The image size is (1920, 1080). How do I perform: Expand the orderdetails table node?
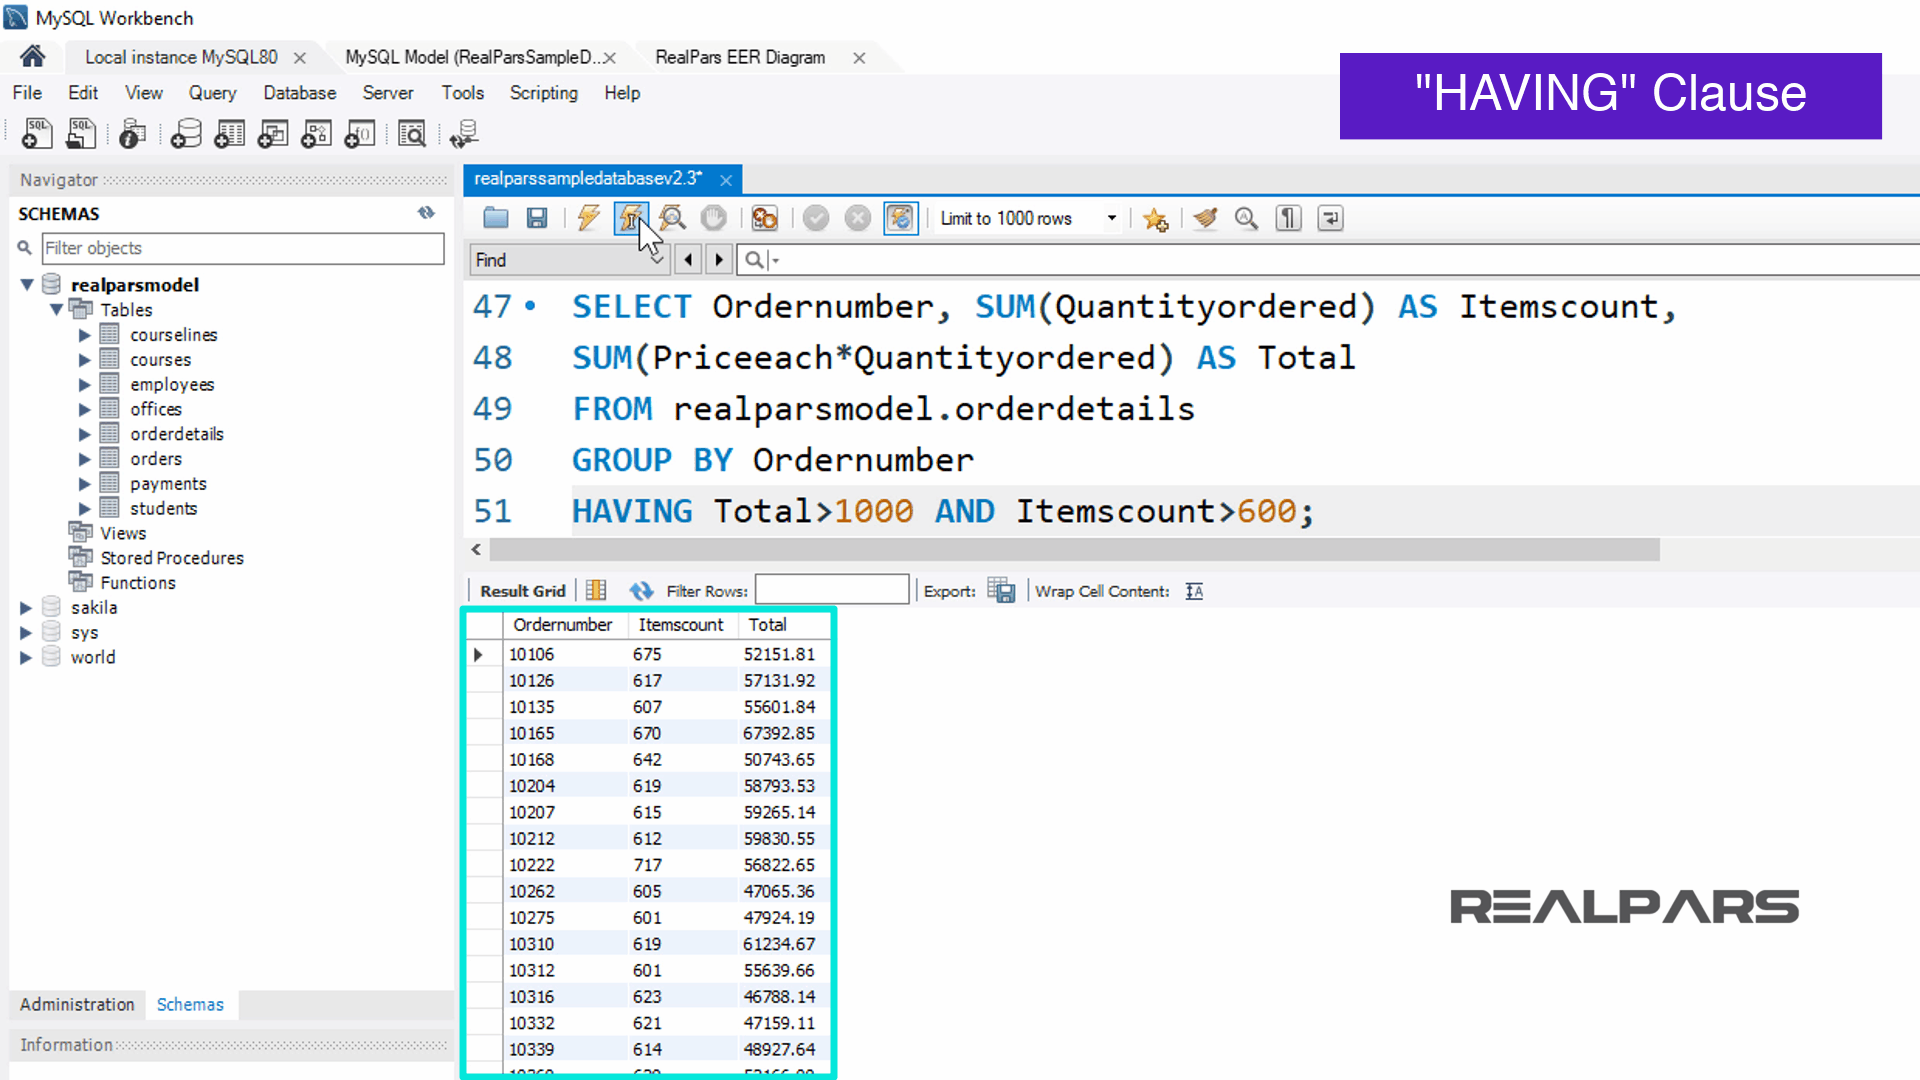(85, 434)
